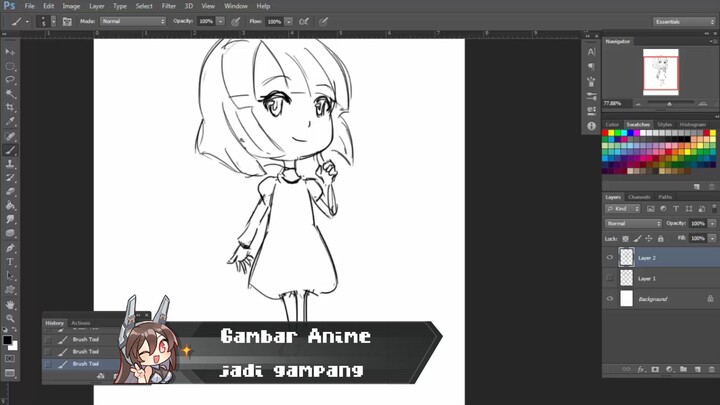
Task: Select the Zoom tool
Action: tap(10, 318)
